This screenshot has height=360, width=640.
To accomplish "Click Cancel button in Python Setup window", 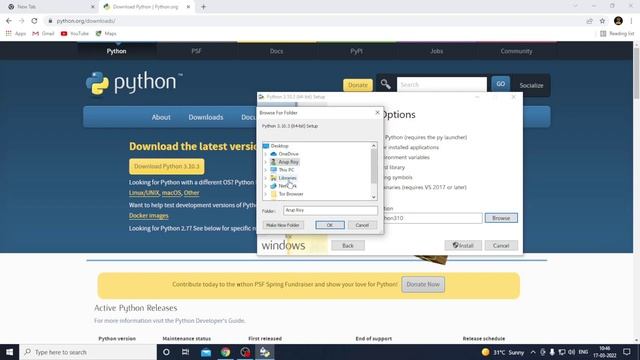I will click(x=501, y=245).
